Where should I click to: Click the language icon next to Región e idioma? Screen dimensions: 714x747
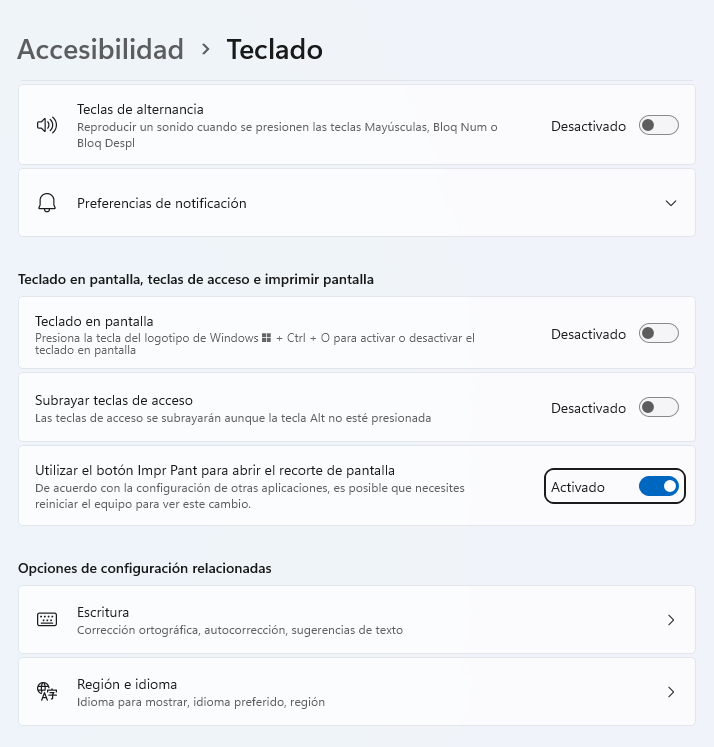click(x=47, y=692)
